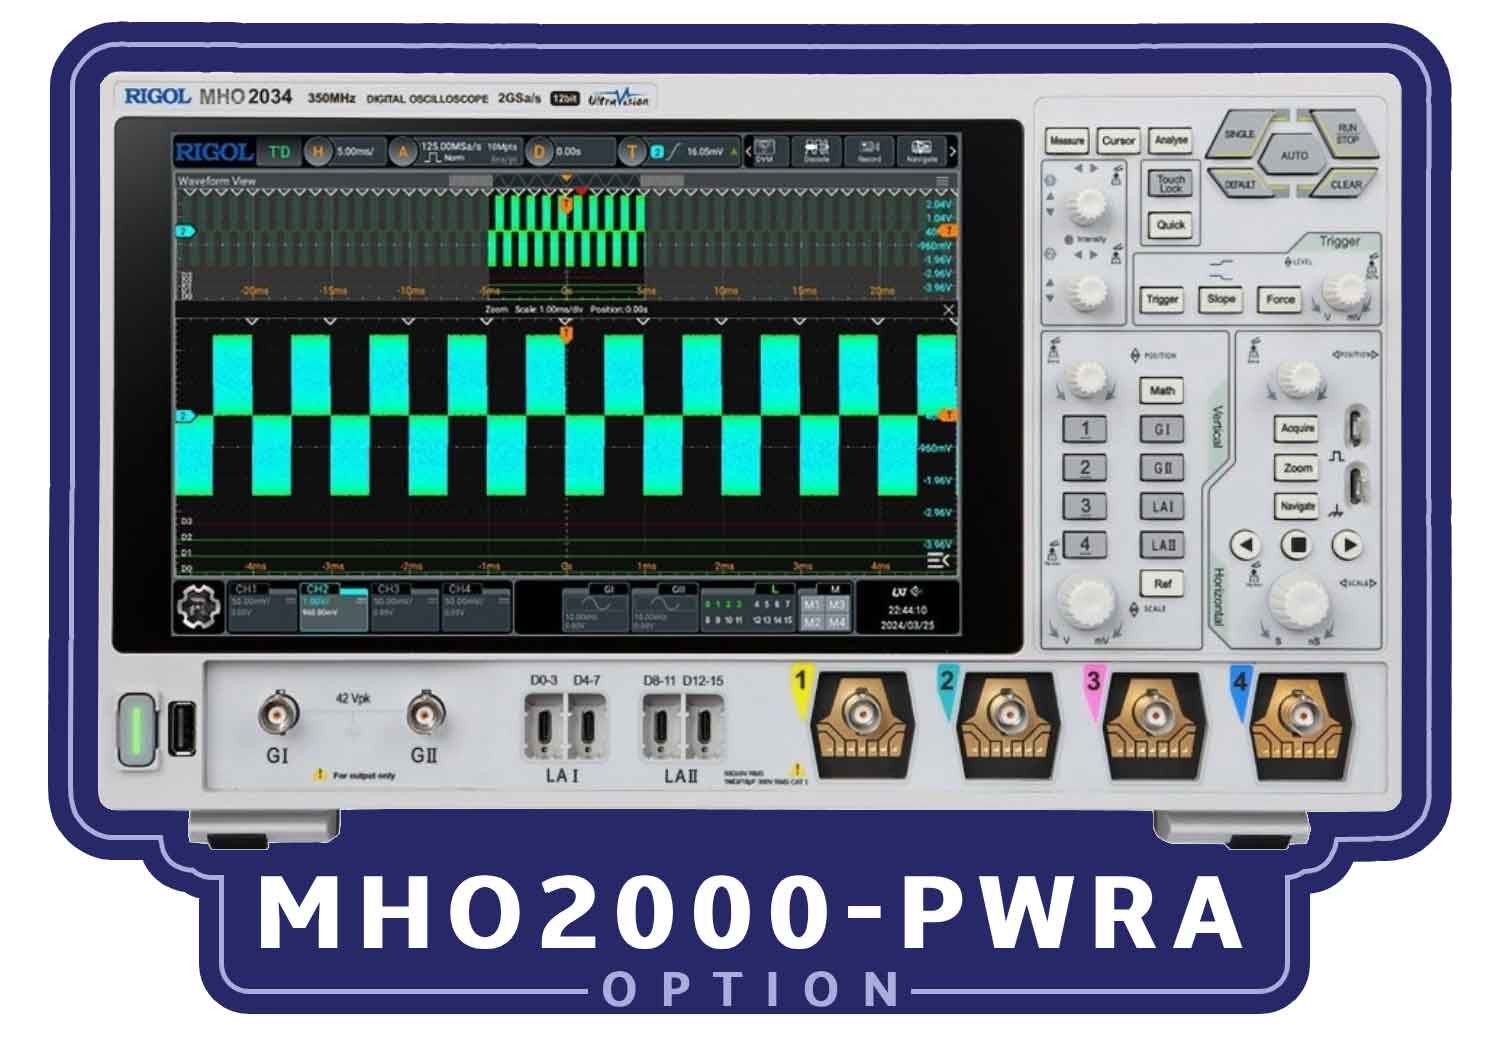1500x1060 pixels.
Task: Click the vertical SCALE knob
Action: point(1087,600)
